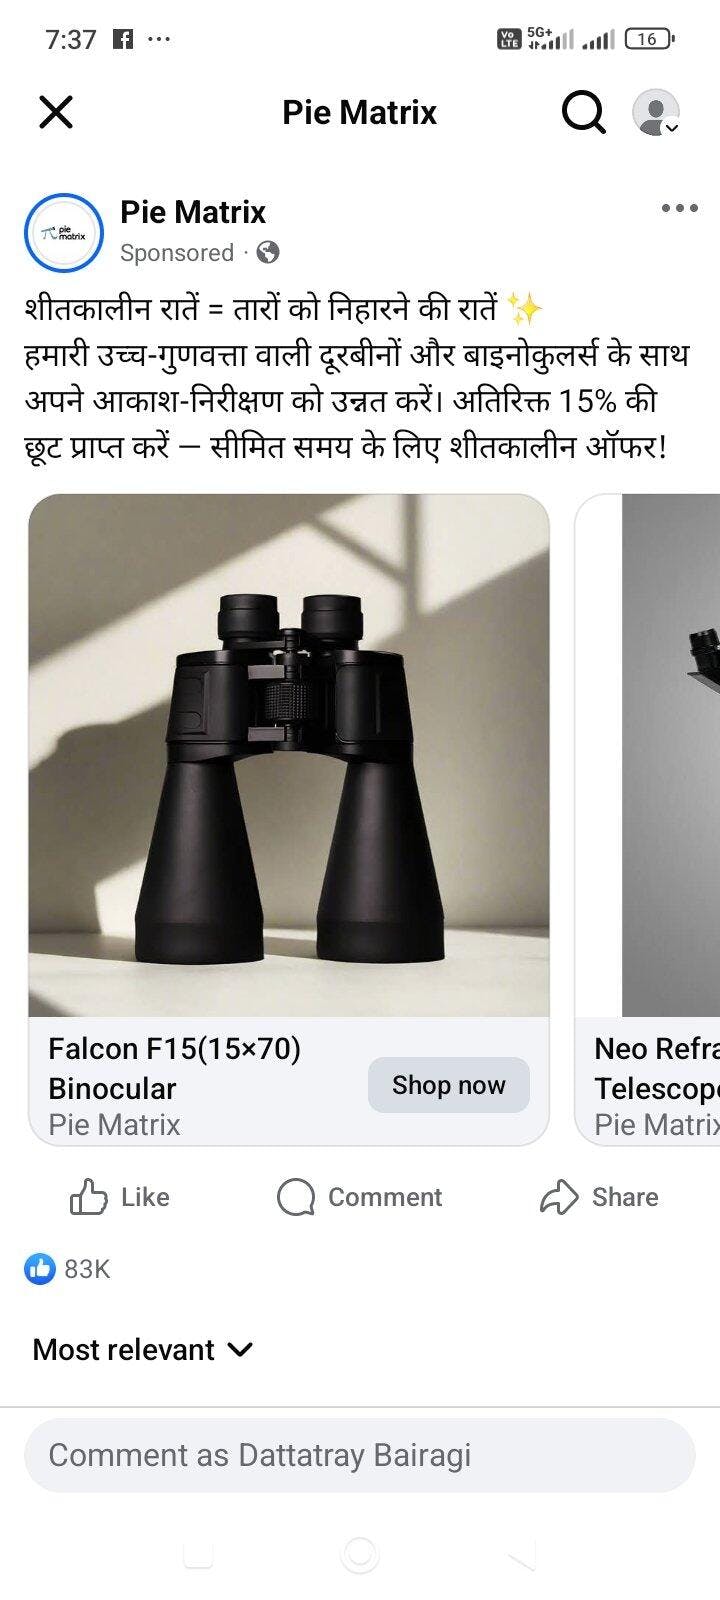Viewport: 720px width, 1600px height.
Task: Open the Pie Matrix page logo avatar
Action: (64, 233)
